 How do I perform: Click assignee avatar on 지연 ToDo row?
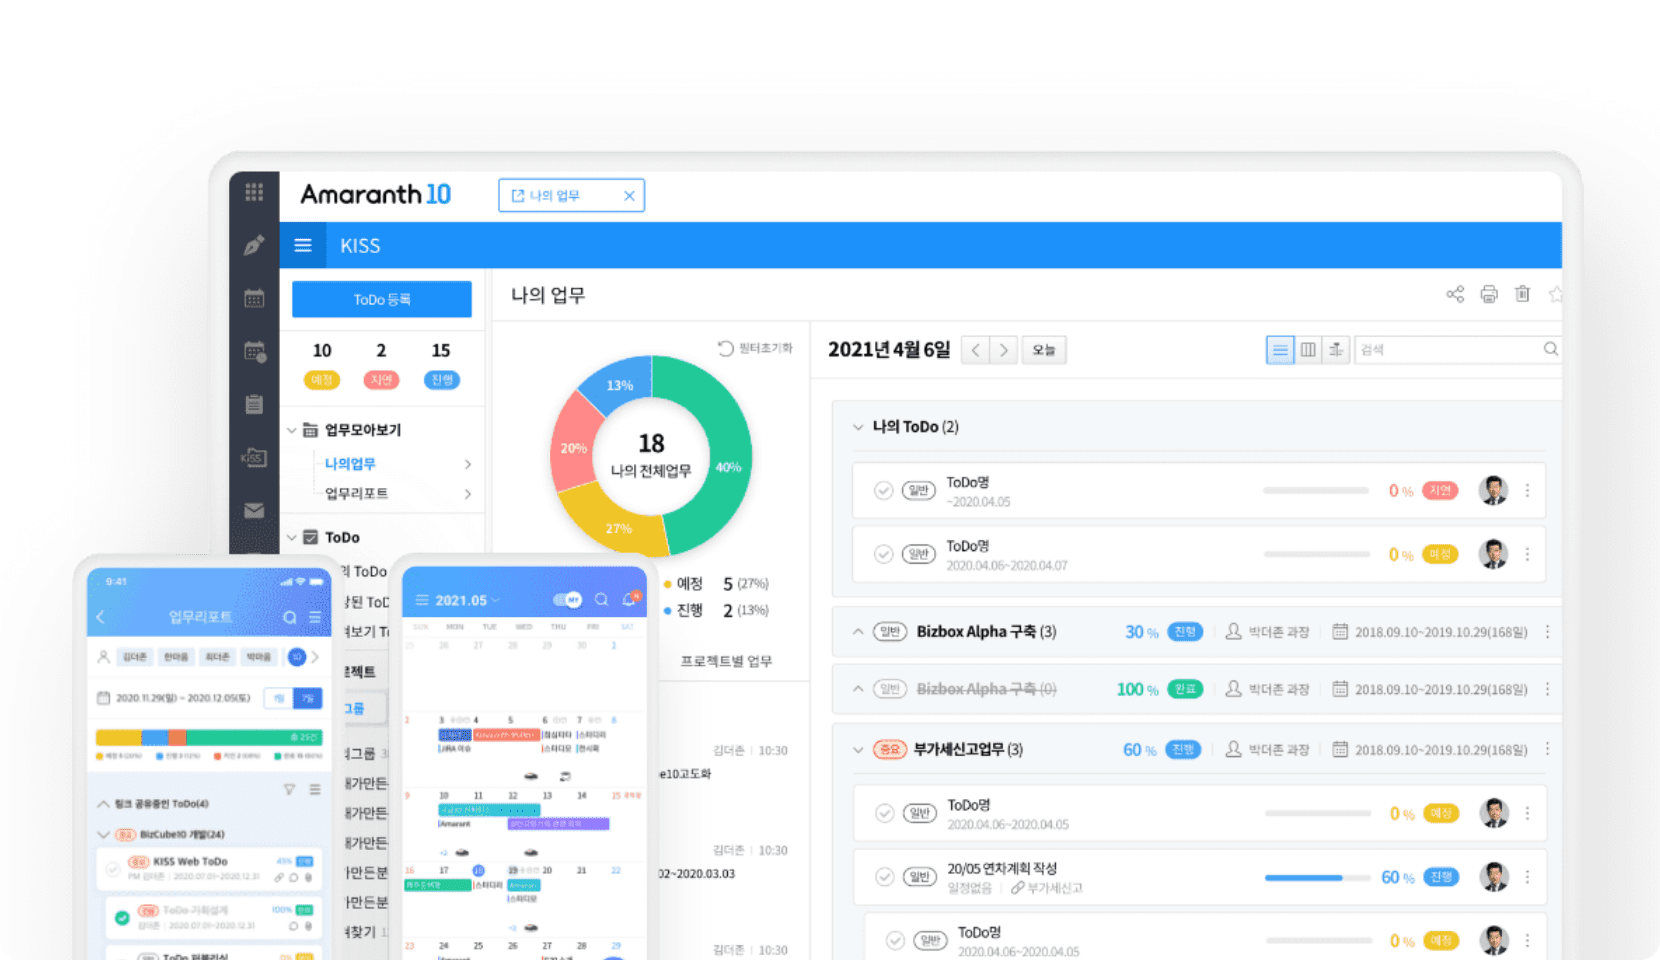pos(1493,490)
